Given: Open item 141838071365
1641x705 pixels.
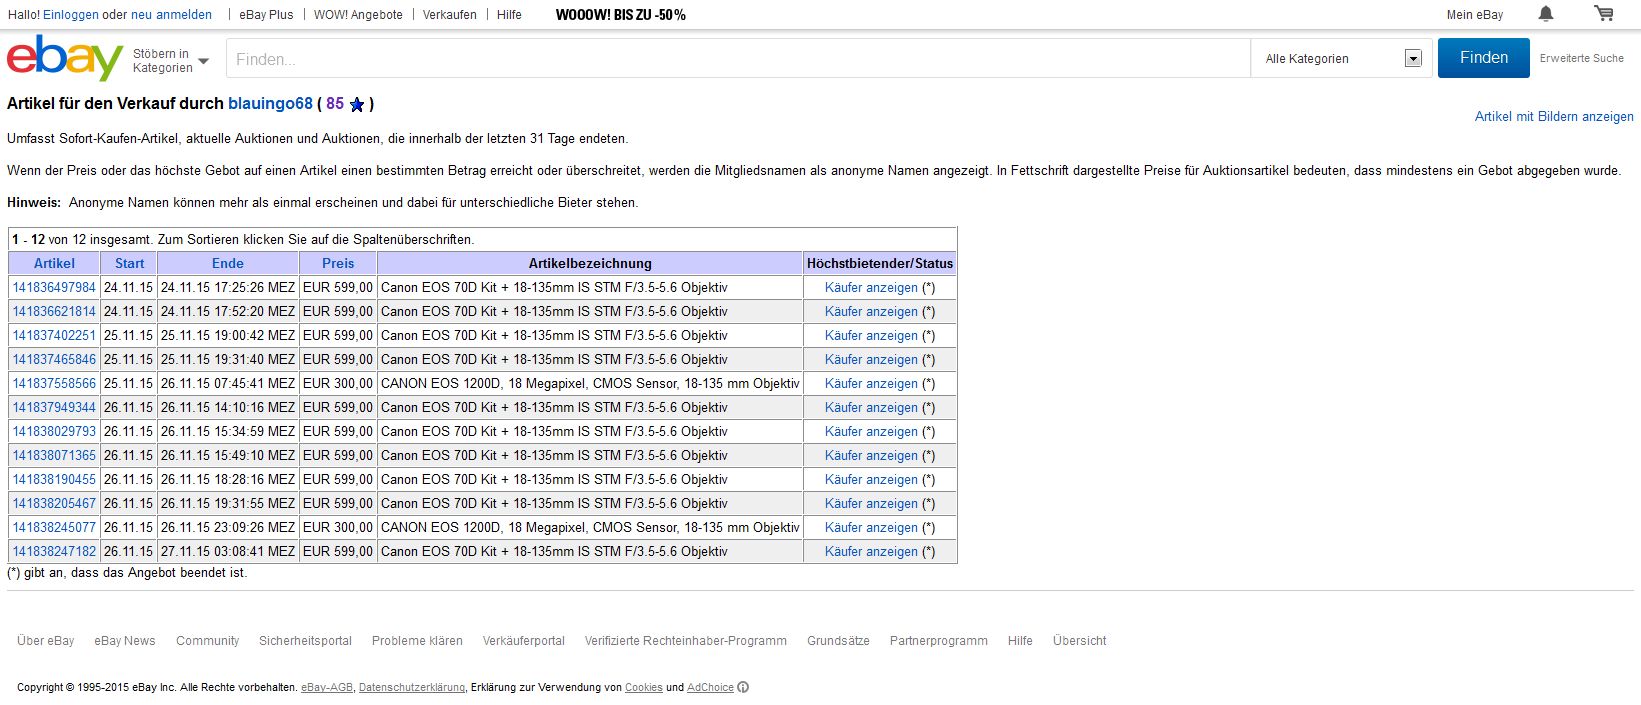Looking at the screenshot, I should coord(54,455).
